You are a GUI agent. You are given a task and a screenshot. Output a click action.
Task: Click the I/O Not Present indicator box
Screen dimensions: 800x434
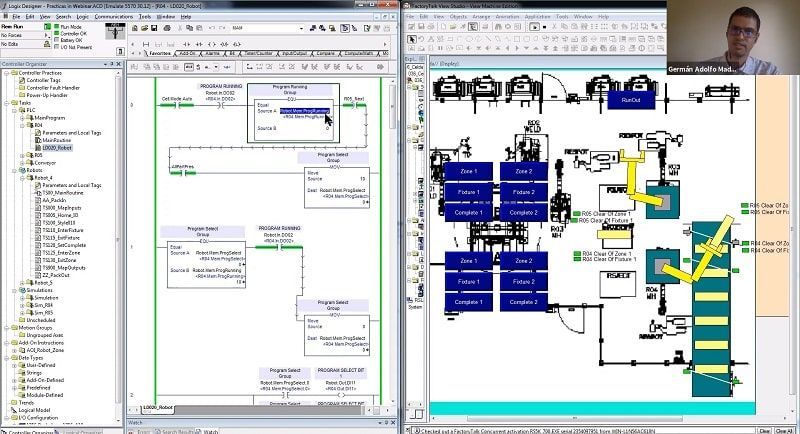[57, 46]
